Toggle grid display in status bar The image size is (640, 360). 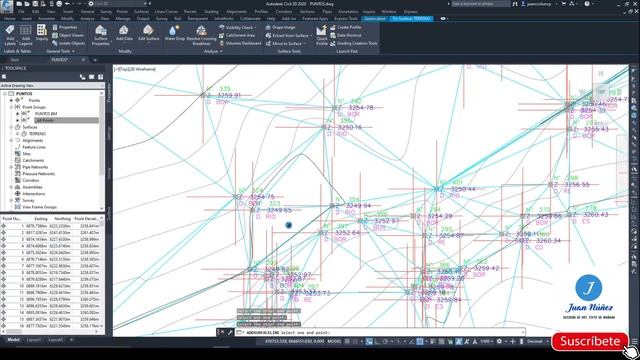coord(347,341)
